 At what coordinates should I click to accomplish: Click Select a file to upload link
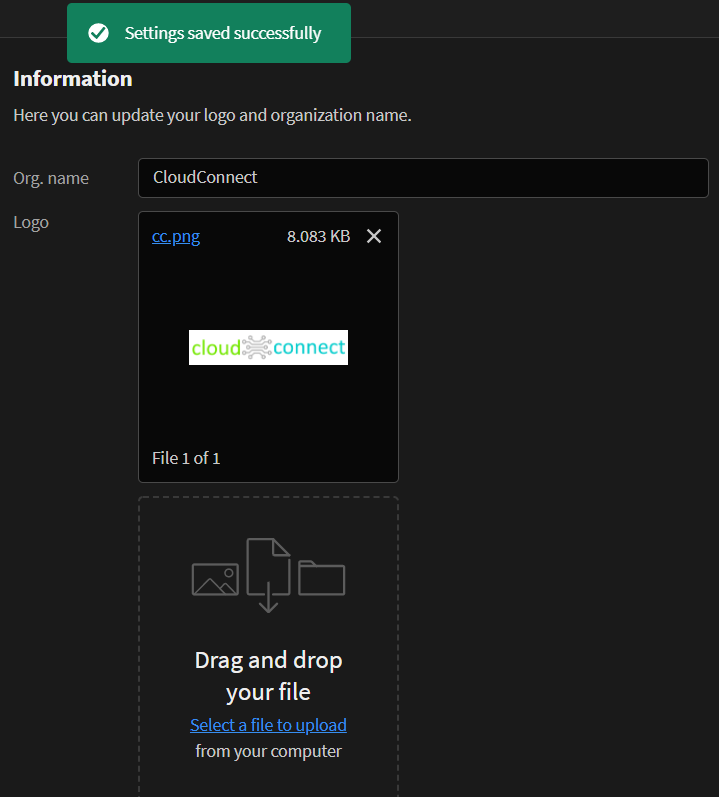268,725
